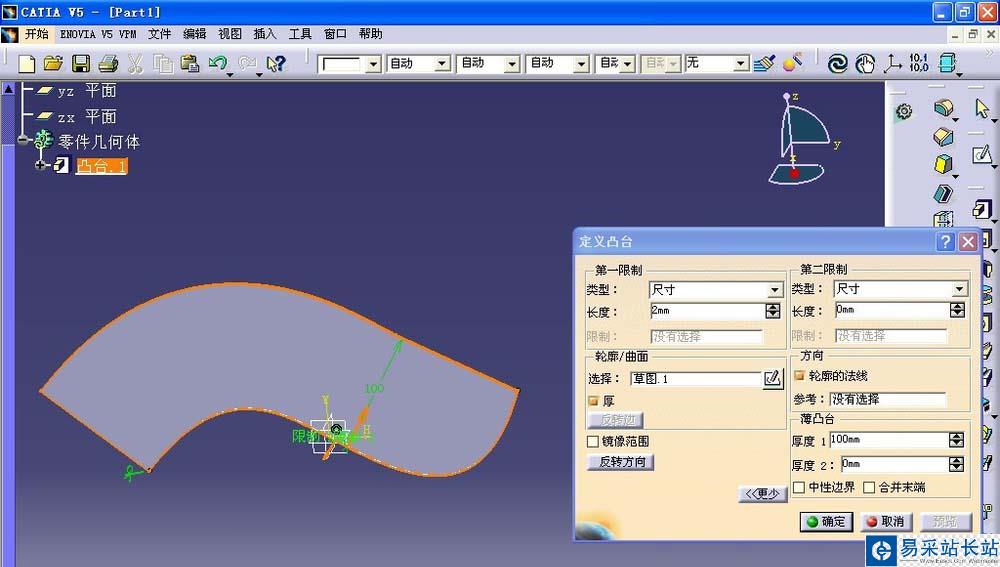Click the 参考 没有选择 field

(888, 399)
